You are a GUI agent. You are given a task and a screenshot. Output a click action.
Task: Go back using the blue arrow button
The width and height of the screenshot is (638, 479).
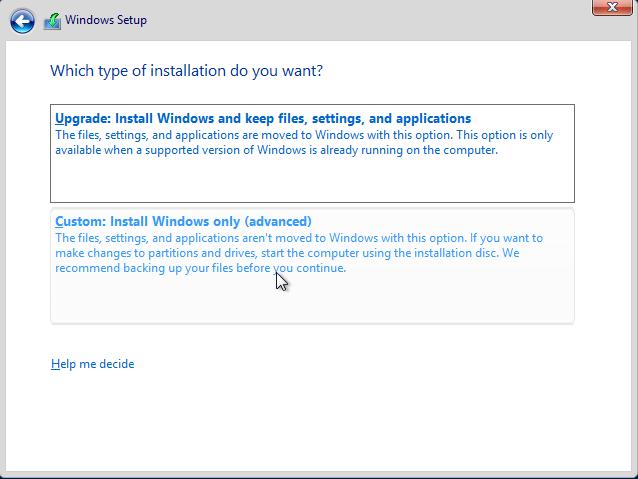pos(22,21)
